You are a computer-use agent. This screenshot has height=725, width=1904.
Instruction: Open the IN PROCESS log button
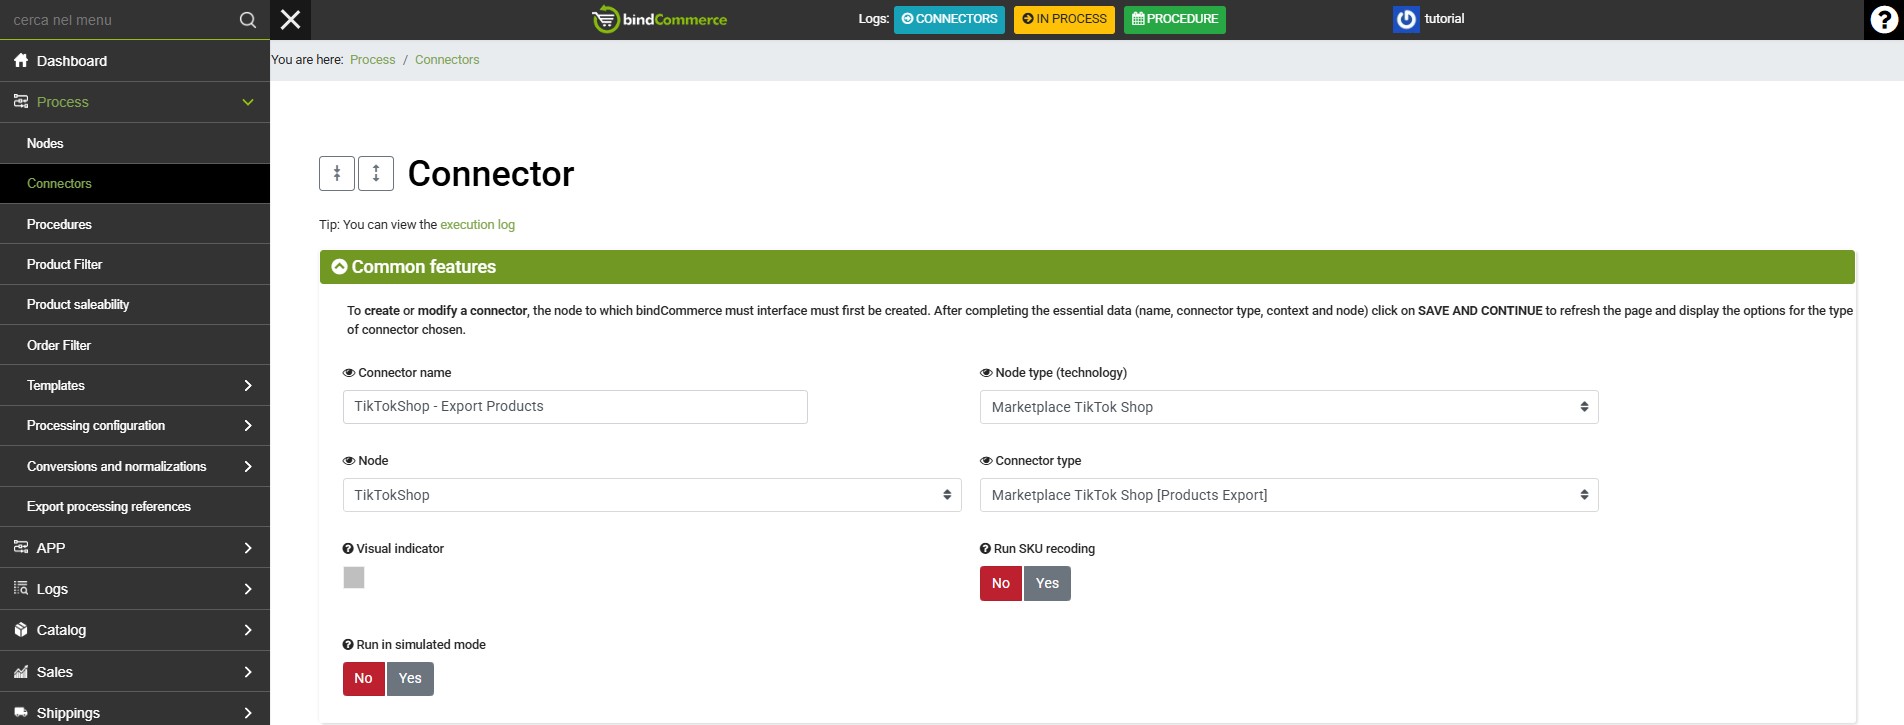pyautogui.click(x=1064, y=19)
